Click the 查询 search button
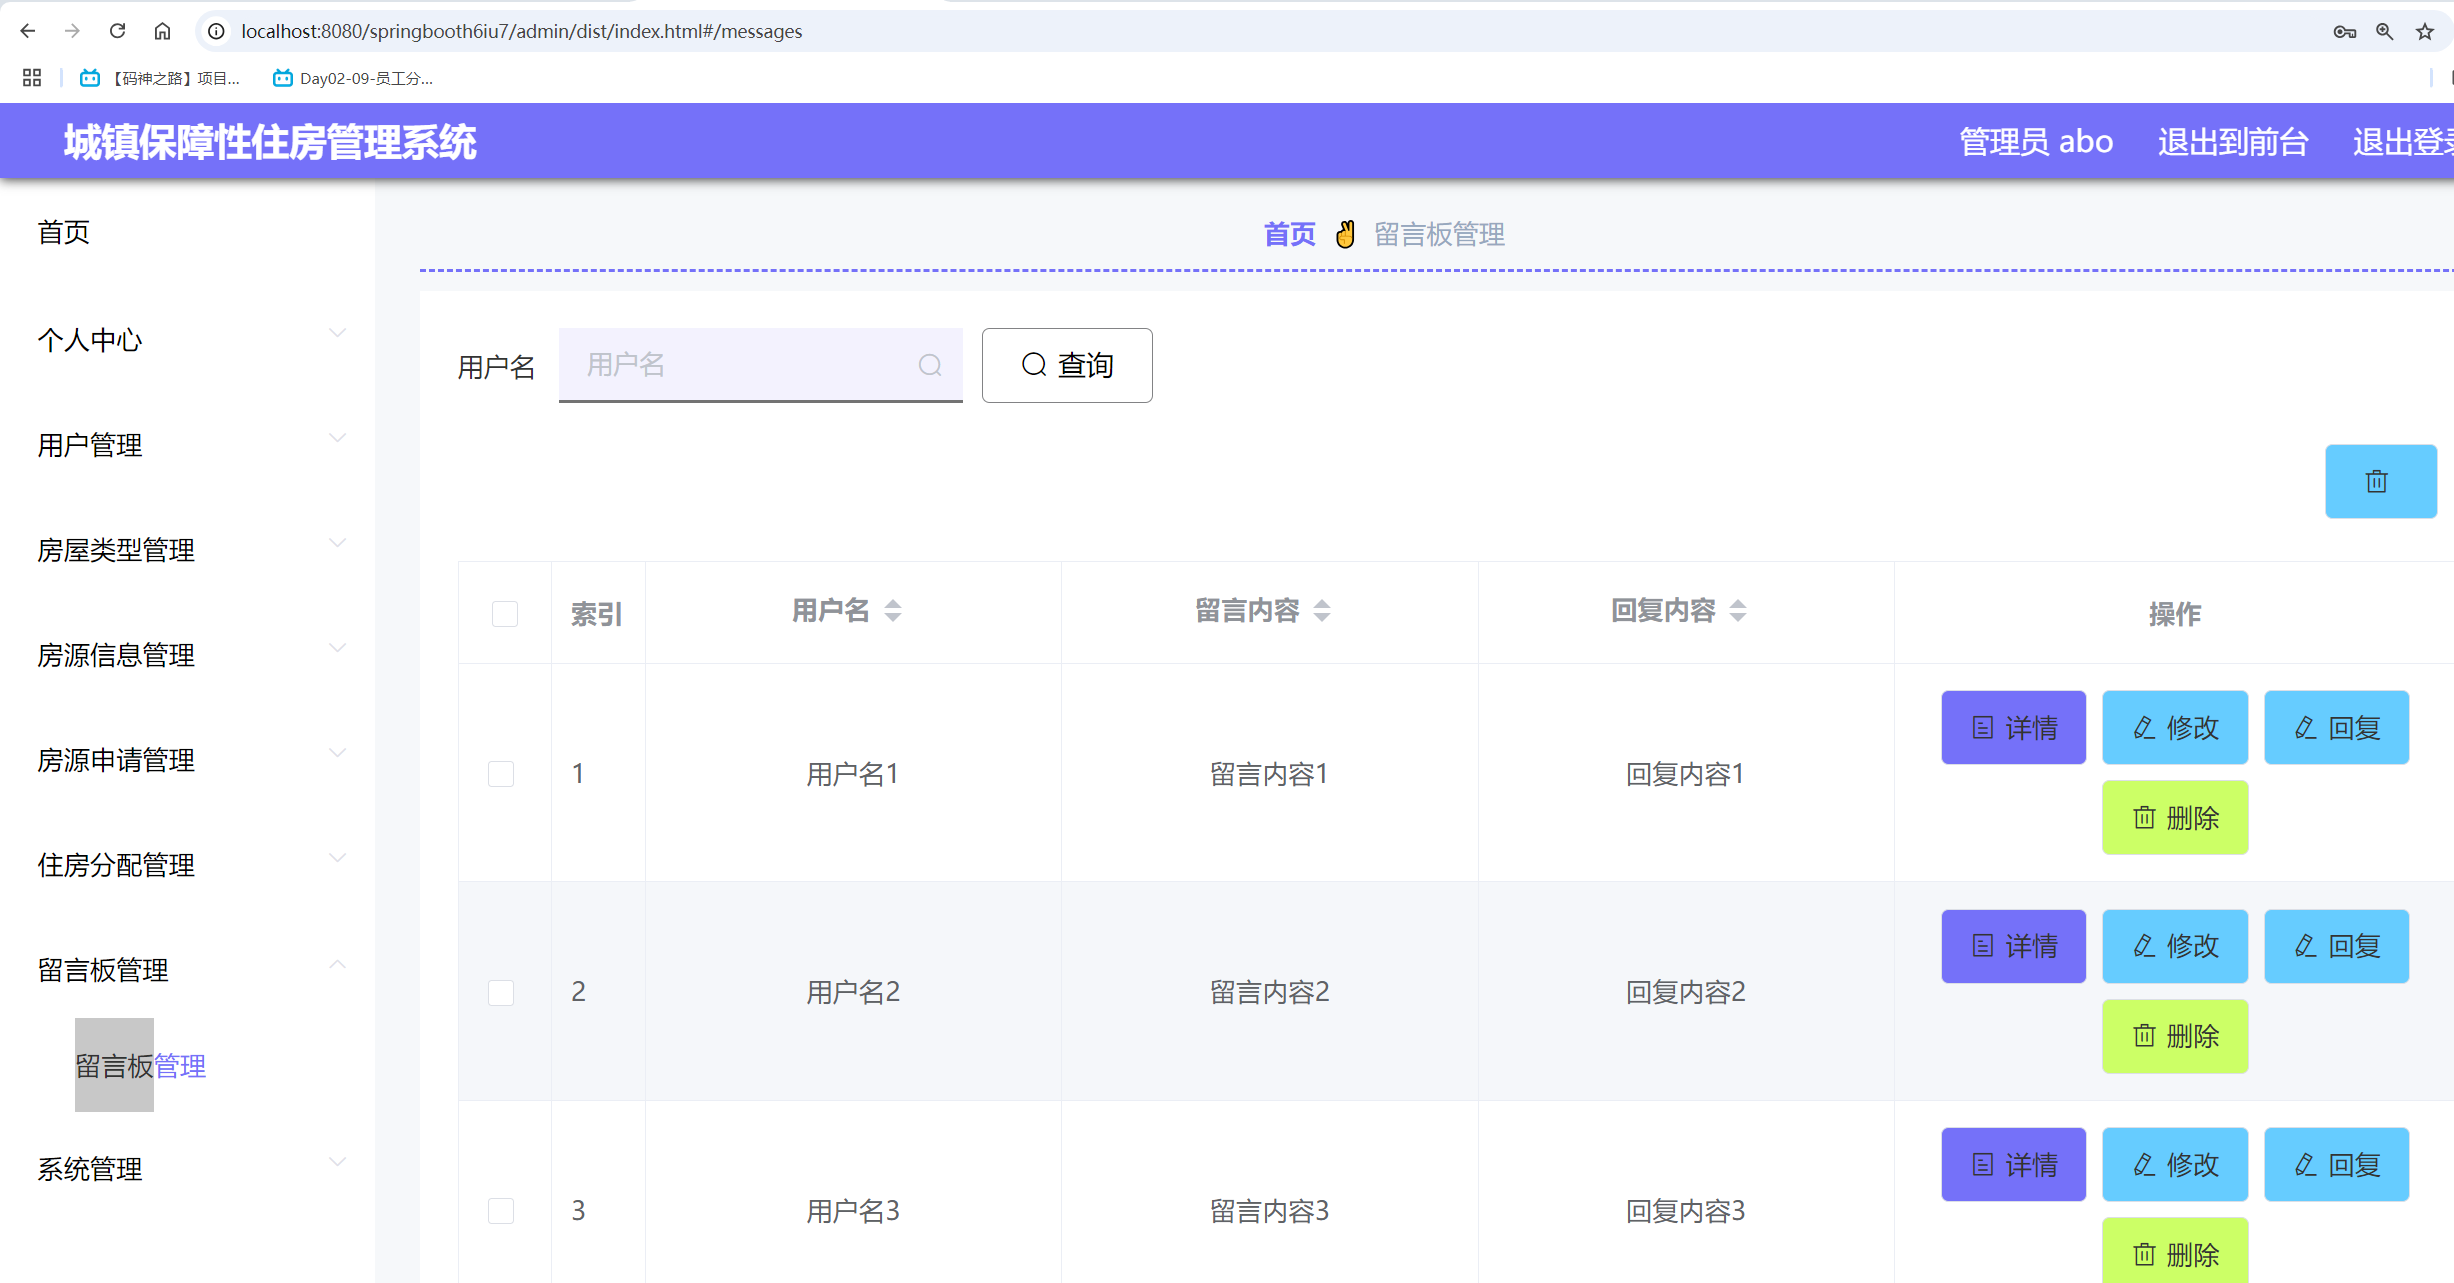 (1067, 365)
